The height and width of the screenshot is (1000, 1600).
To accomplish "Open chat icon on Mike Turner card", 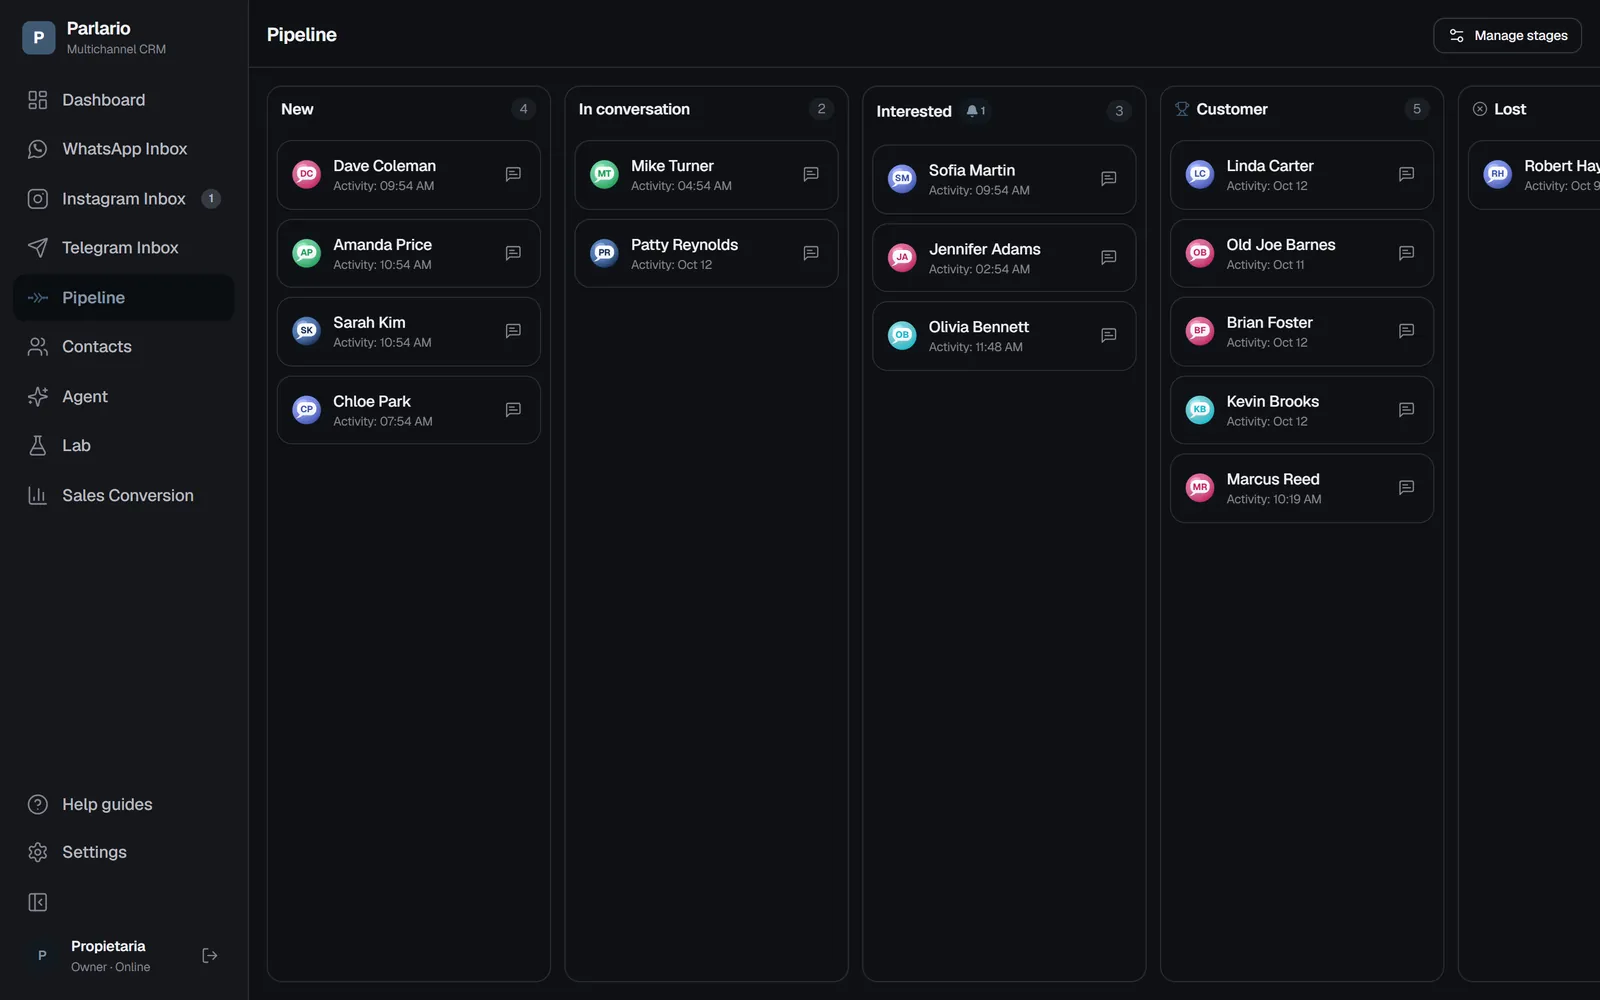I will [811, 174].
